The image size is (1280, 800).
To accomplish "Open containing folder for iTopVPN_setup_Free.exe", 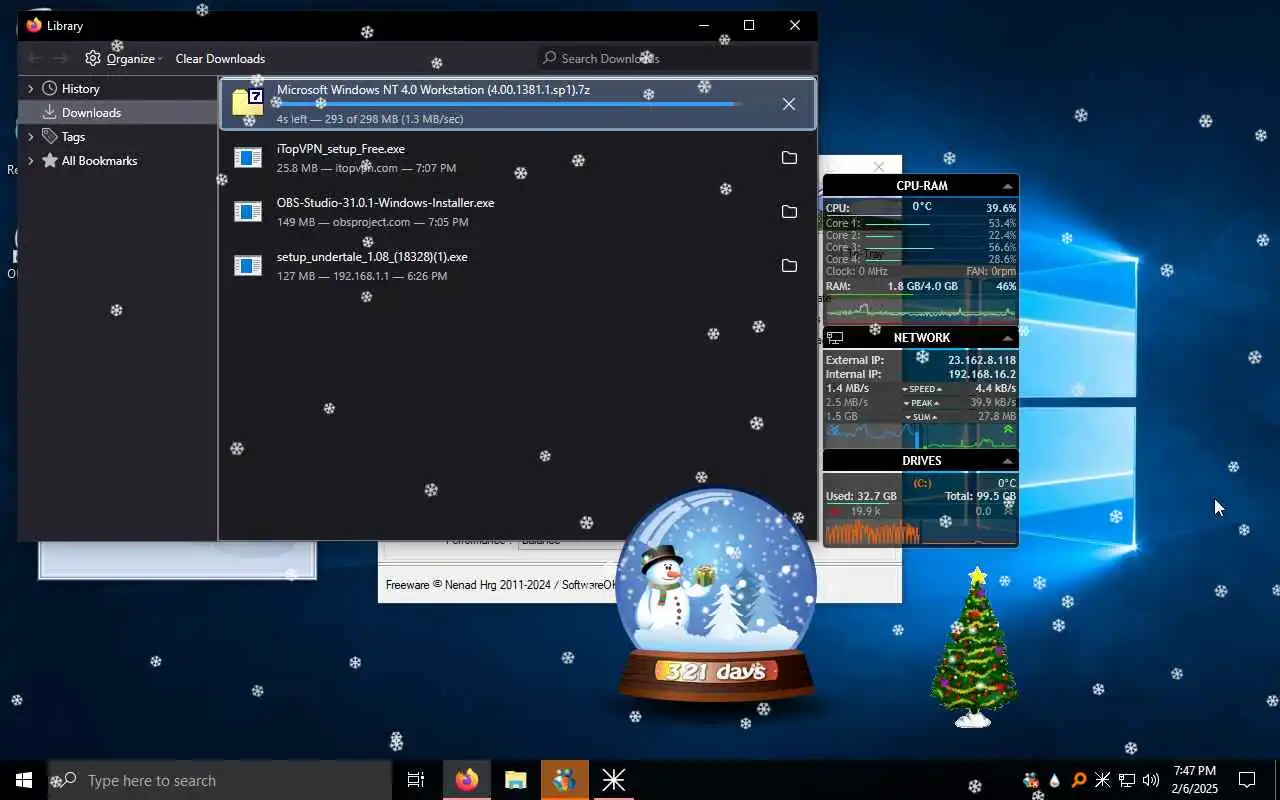I will pos(789,158).
